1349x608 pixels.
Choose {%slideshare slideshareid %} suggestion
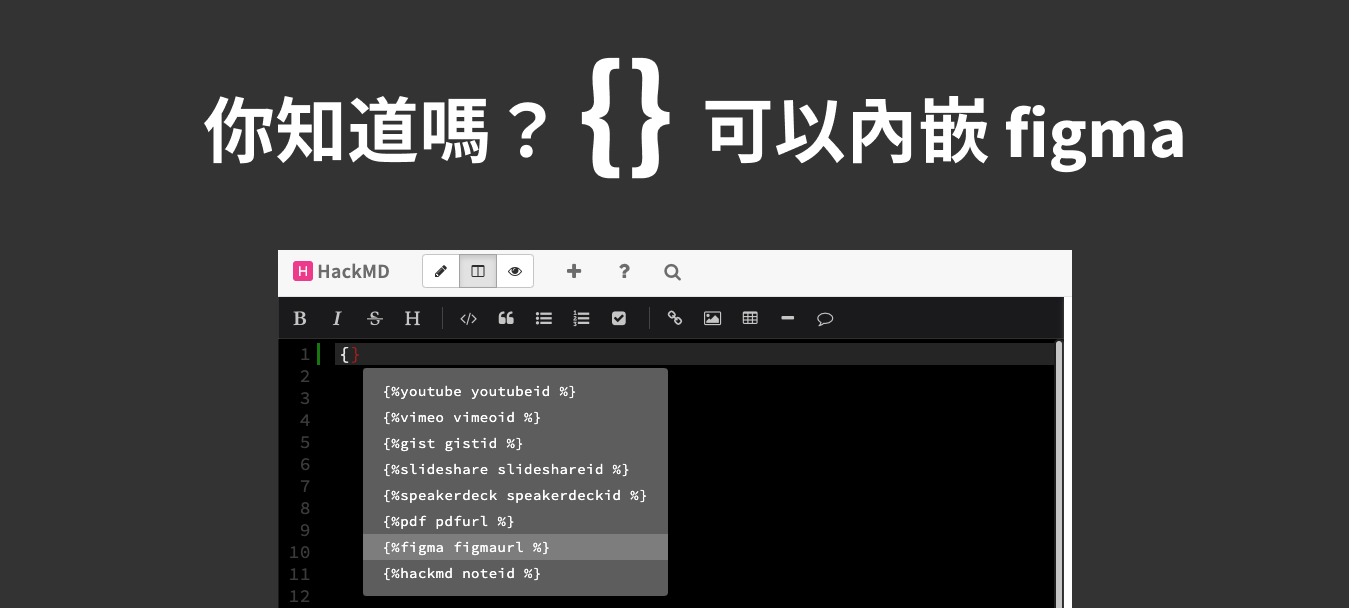coord(515,469)
